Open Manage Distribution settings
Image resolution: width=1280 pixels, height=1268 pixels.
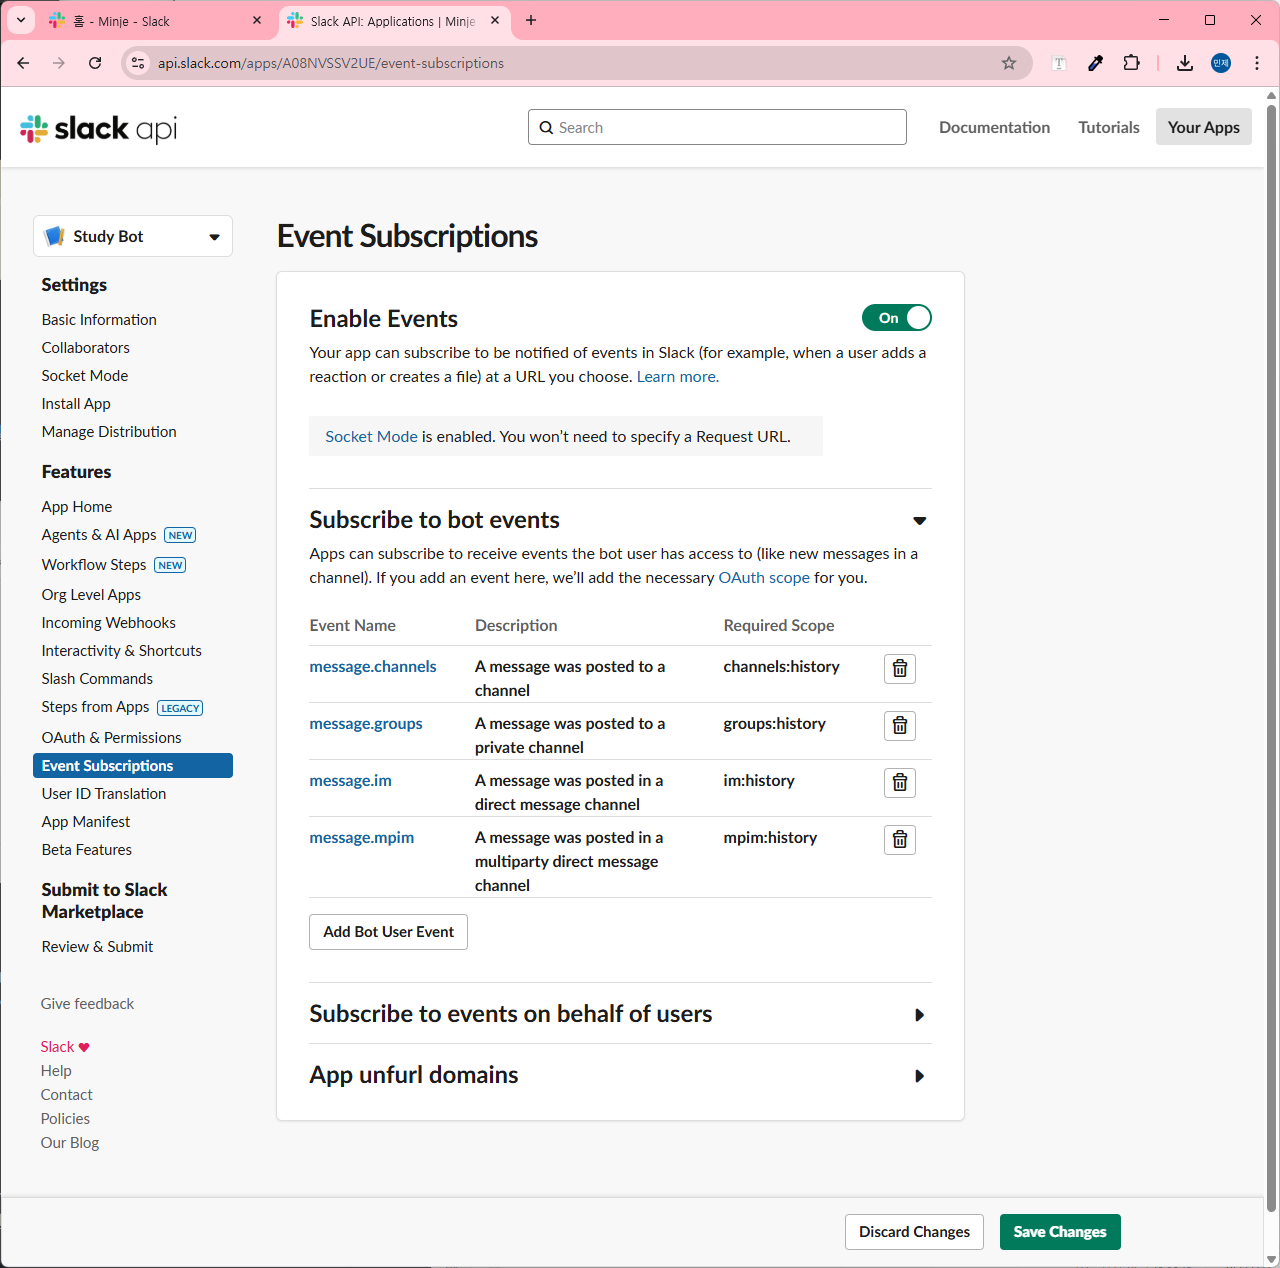109,432
